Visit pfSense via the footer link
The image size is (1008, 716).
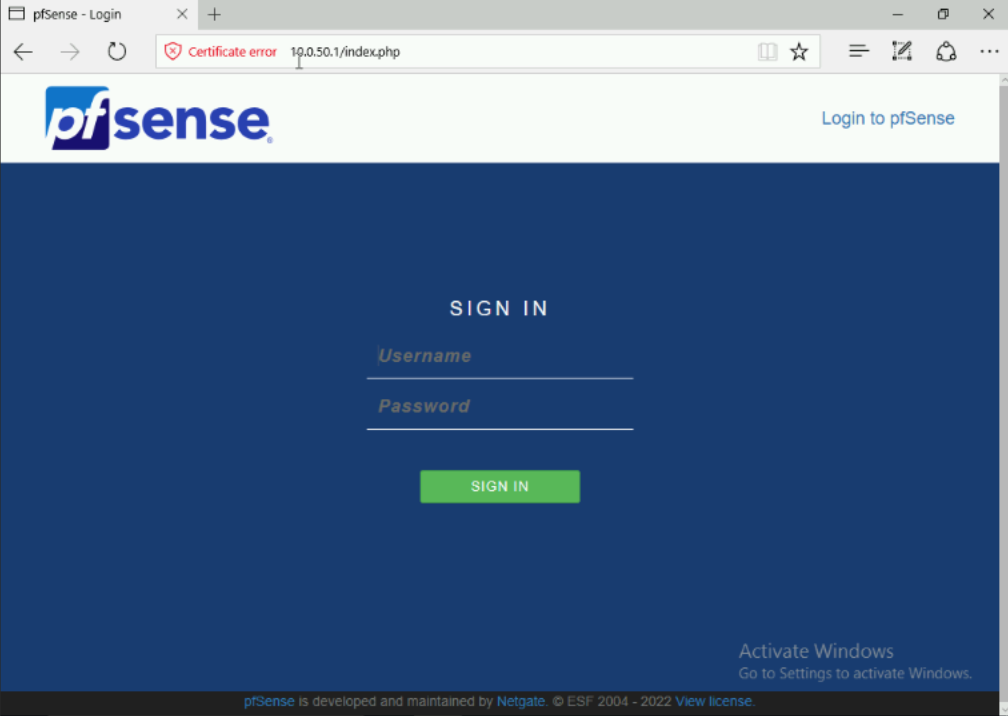click(268, 701)
